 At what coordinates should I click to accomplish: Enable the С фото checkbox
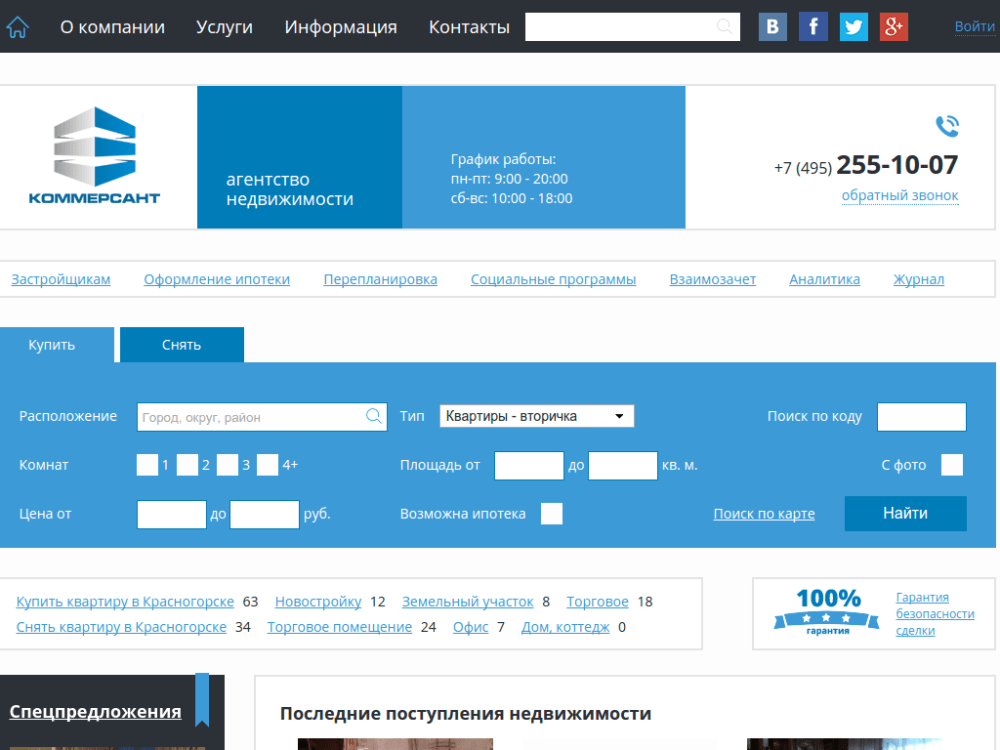click(952, 465)
